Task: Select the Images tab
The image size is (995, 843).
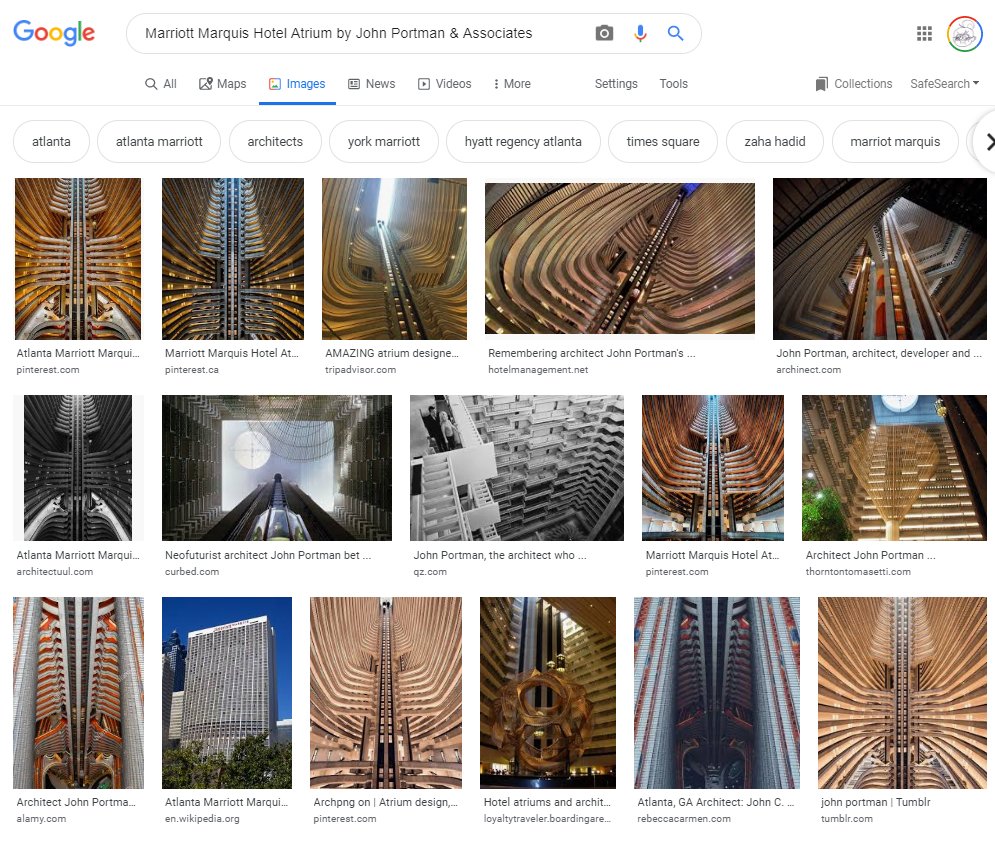Action: (x=297, y=84)
